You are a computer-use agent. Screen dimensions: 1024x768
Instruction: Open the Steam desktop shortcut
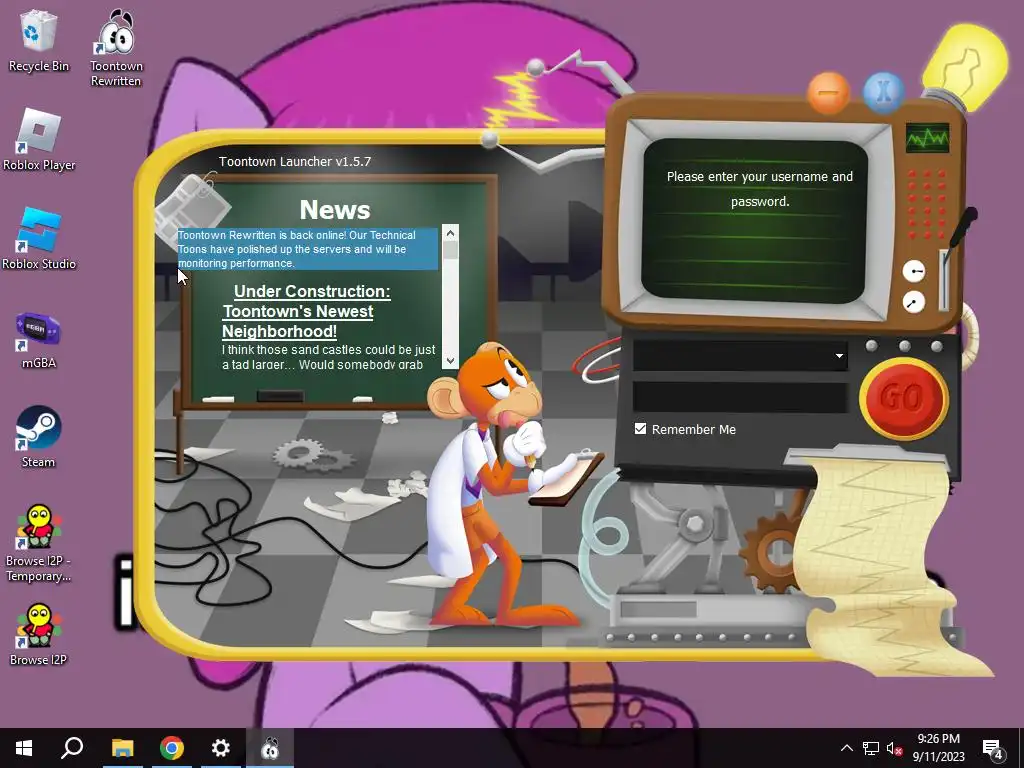39,436
